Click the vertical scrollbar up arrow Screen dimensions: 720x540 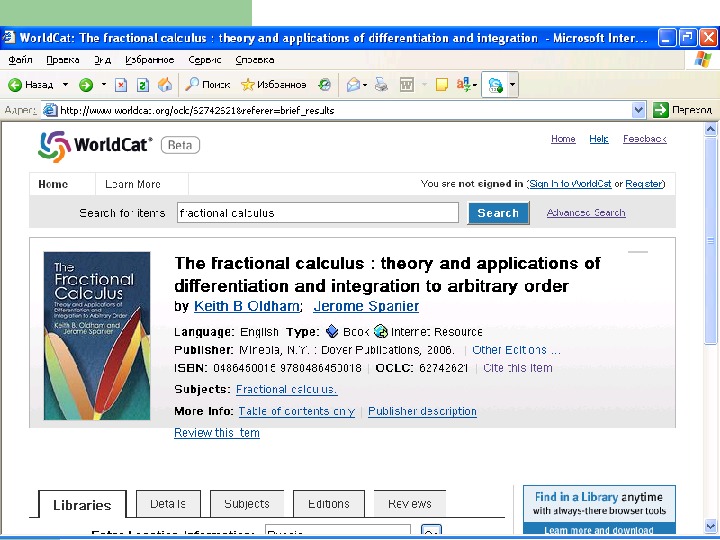(710, 129)
